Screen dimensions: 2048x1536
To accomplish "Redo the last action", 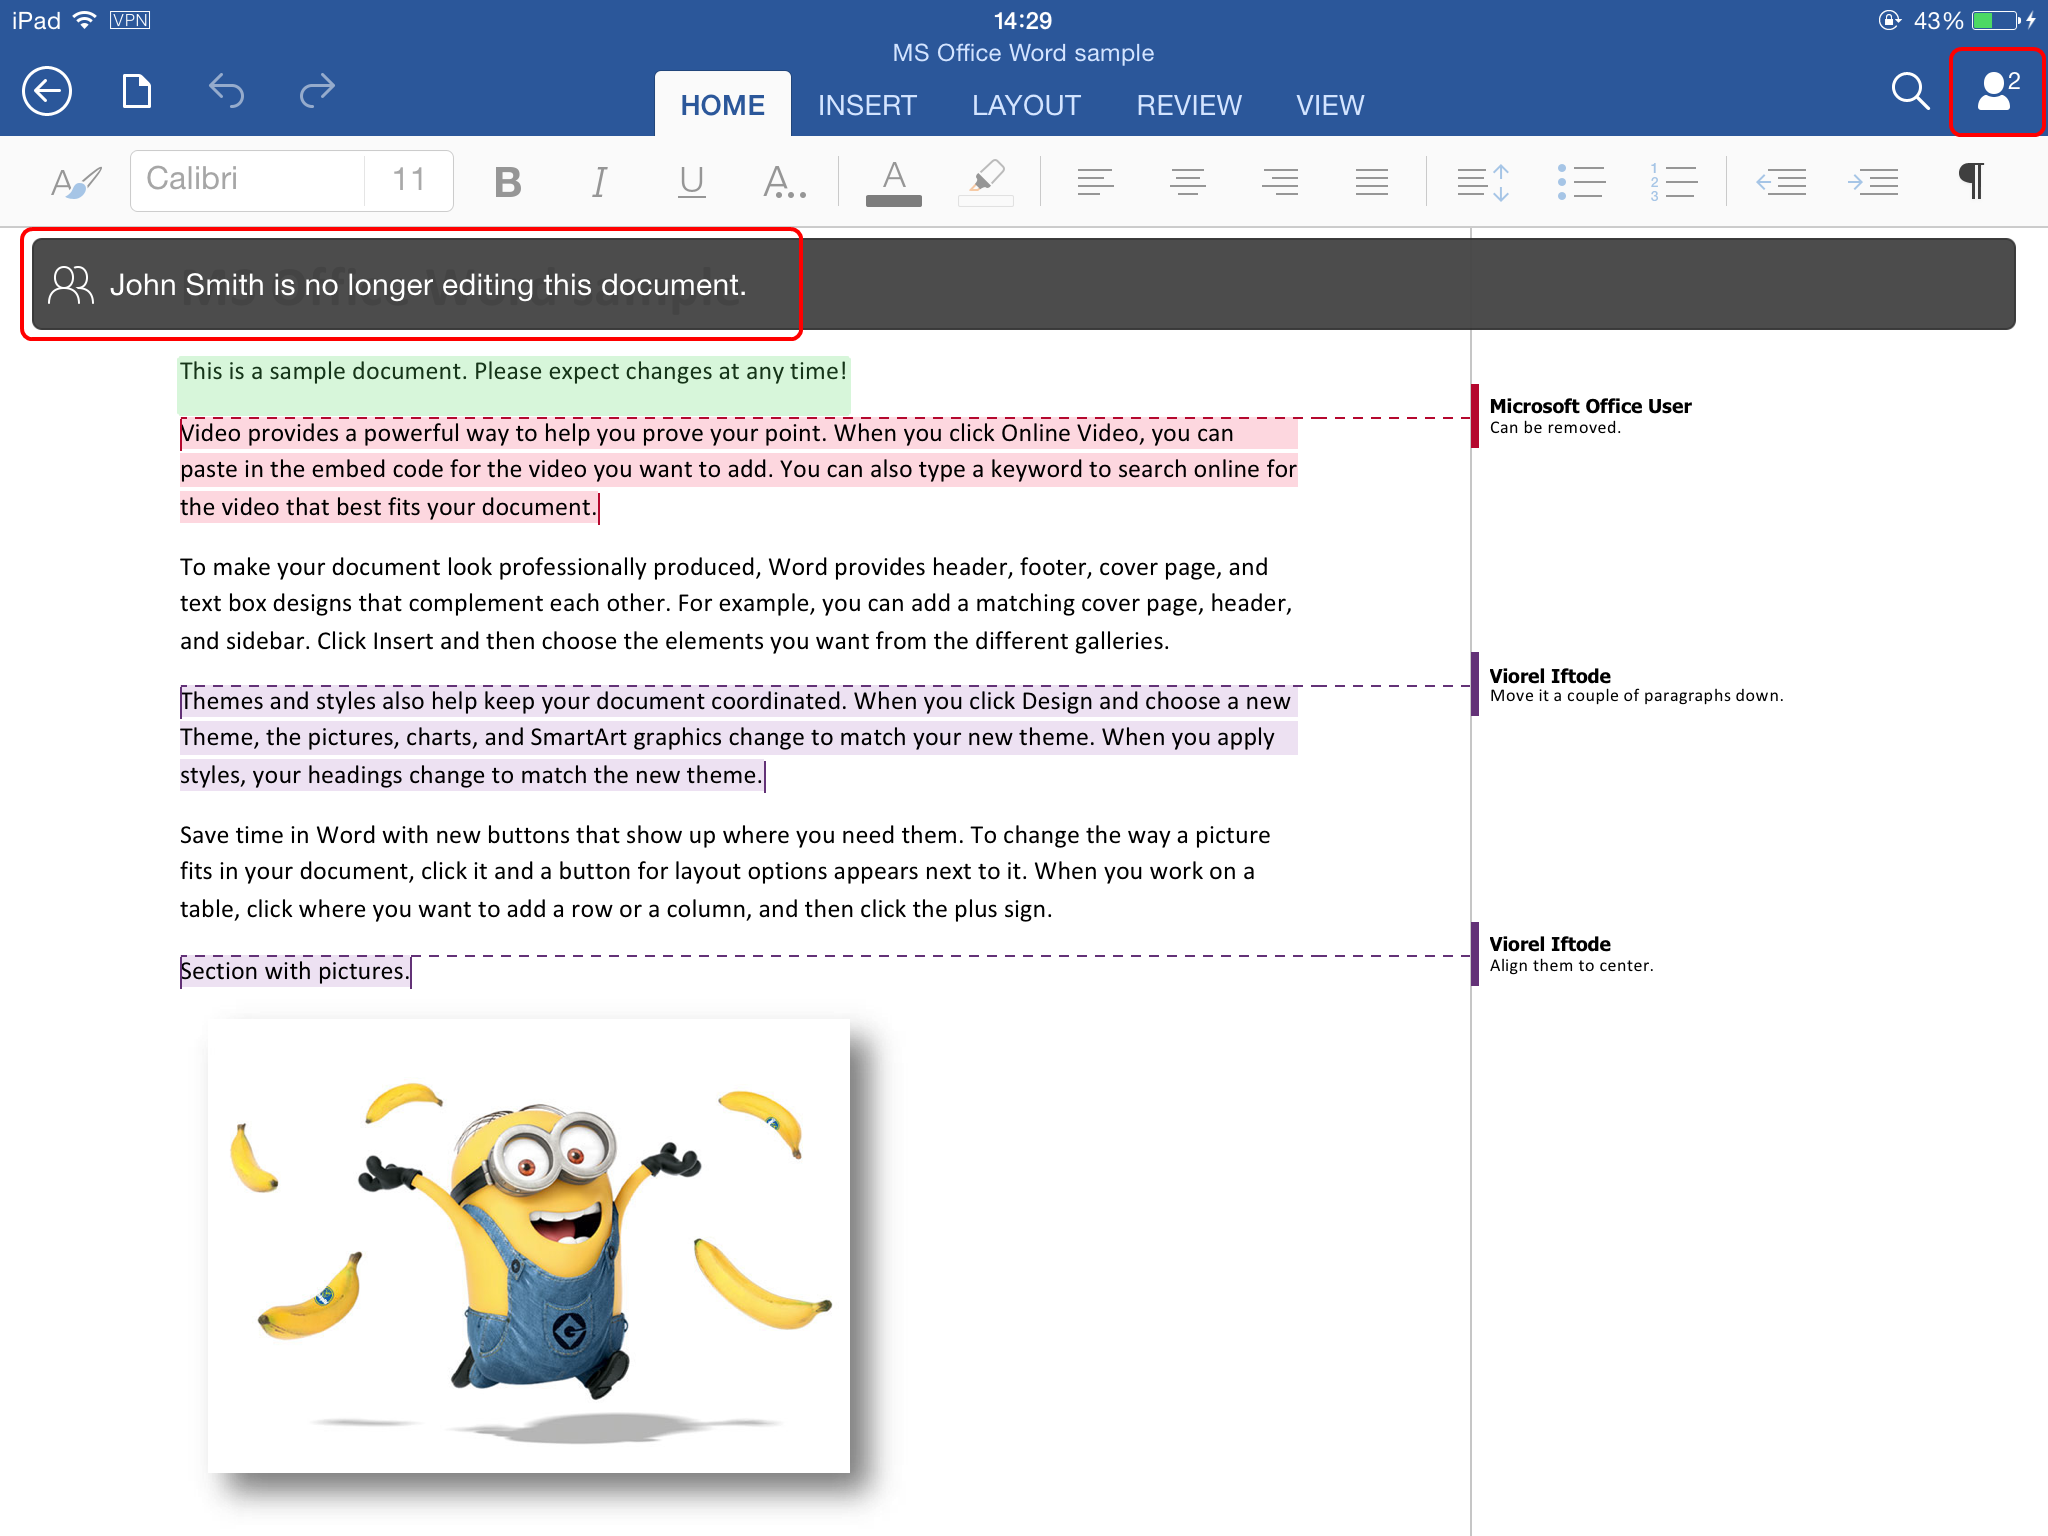I will pyautogui.click(x=317, y=91).
